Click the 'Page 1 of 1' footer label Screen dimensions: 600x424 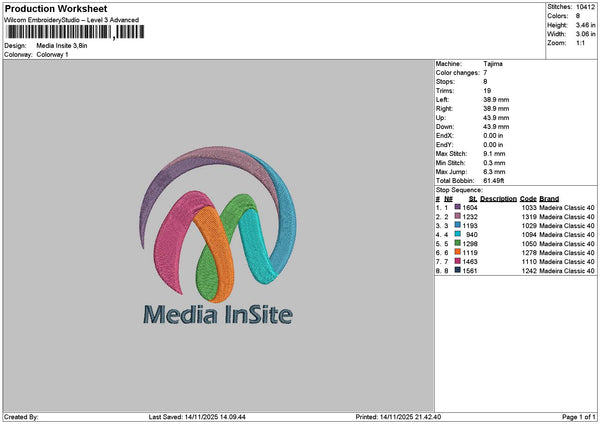pyautogui.click(x=579, y=417)
